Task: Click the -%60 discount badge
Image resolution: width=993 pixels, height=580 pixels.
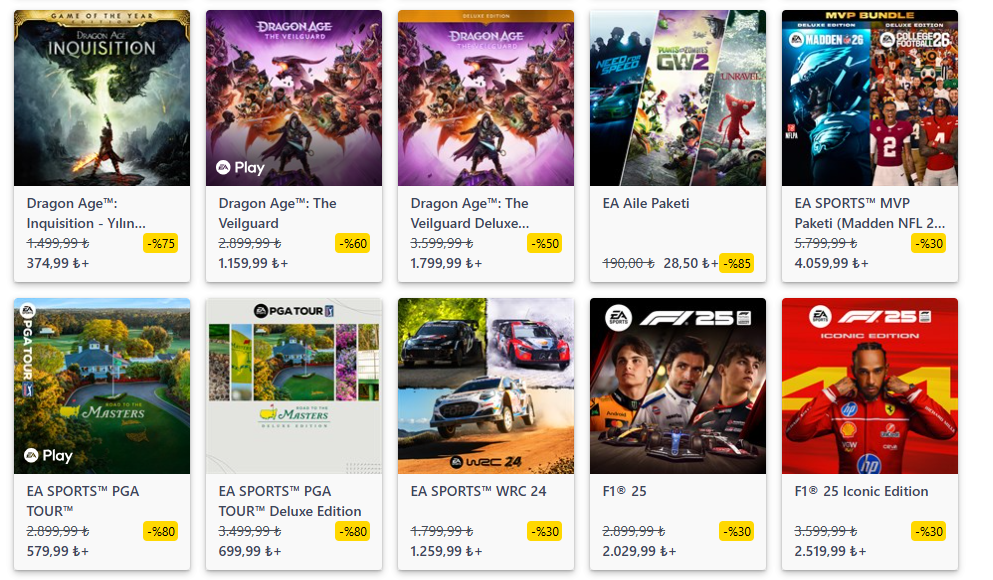Action: click(x=352, y=243)
